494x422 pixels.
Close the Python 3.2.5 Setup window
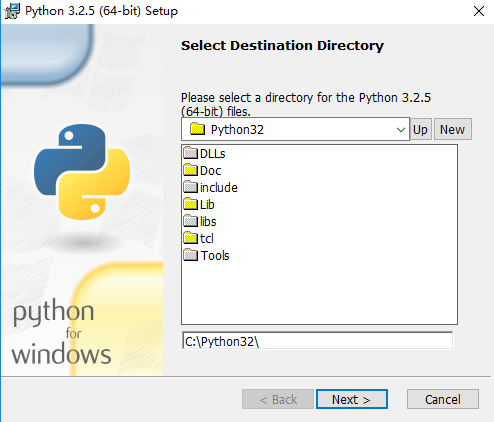479,11
